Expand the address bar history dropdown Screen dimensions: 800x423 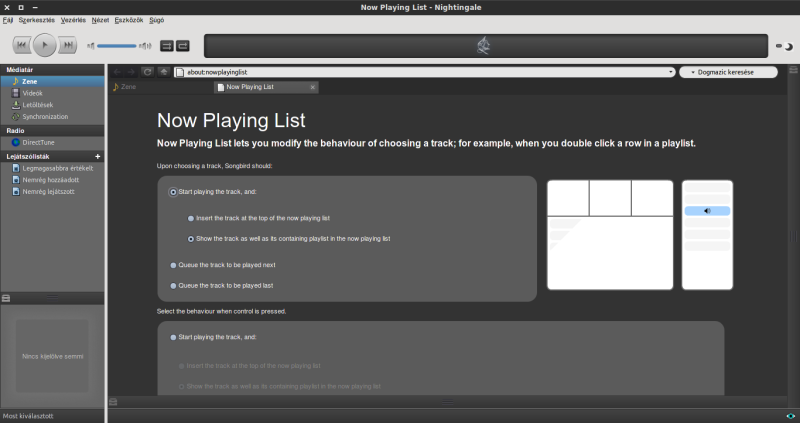(x=670, y=72)
